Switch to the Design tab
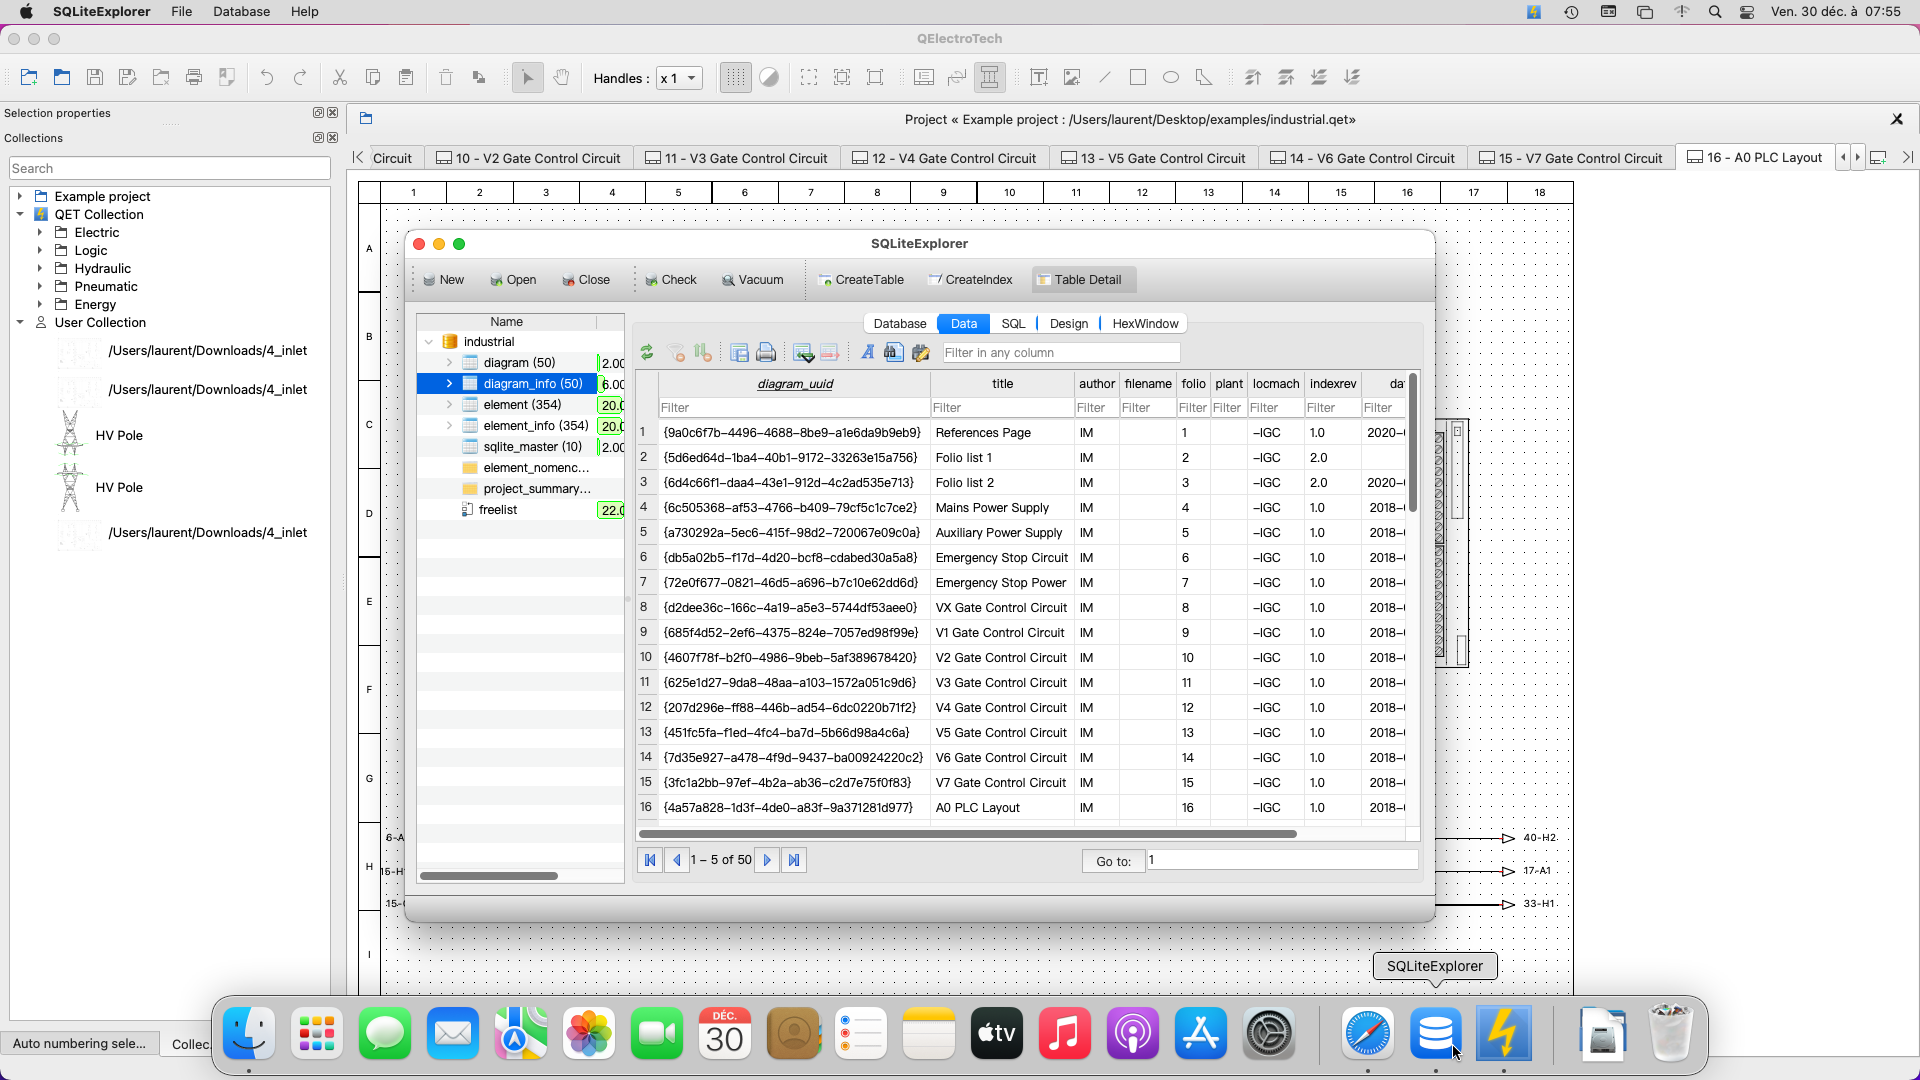Image resolution: width=1920 pixels, height=1080 pixels. (1069, 324)
